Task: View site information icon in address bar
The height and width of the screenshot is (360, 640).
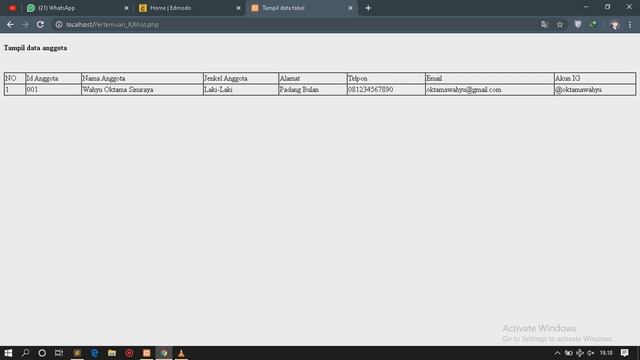Action: (x=59, y=24)
